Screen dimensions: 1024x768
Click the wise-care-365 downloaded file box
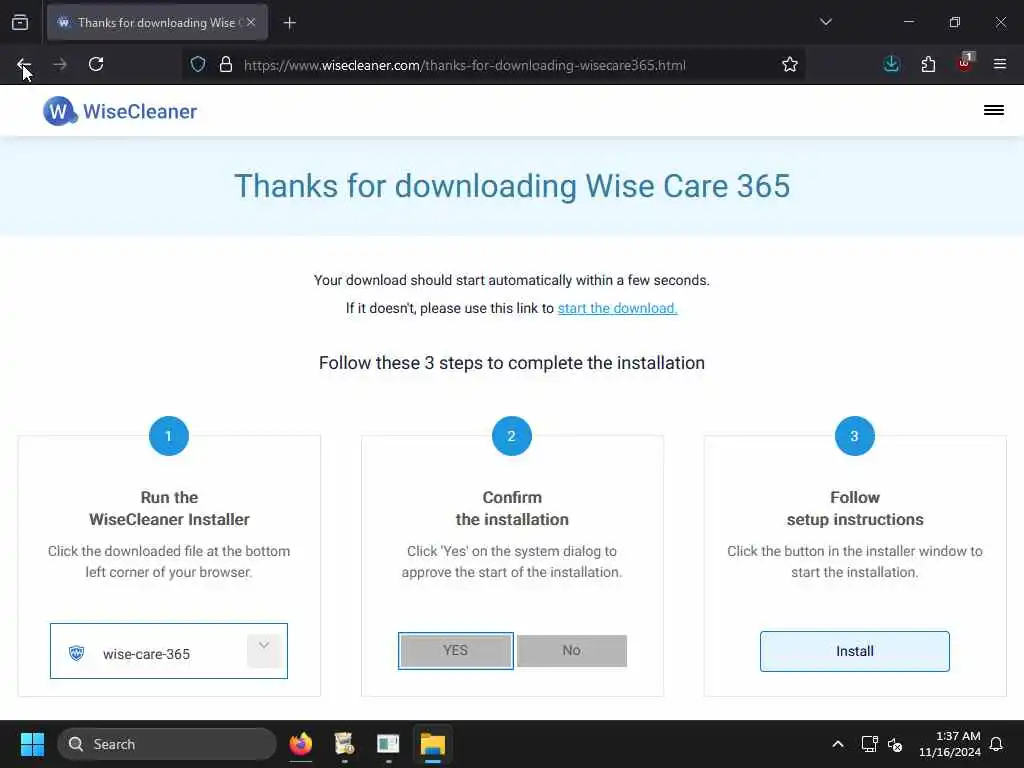tap(168, 651)
